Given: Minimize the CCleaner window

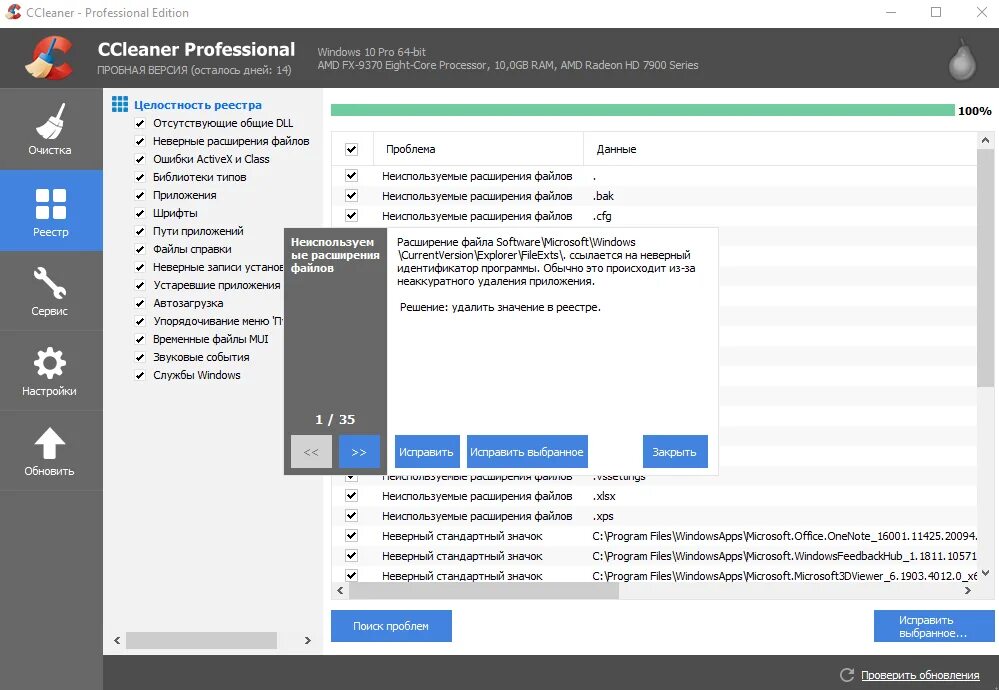Looking at the screenshot, I should (x=891, y=12).
